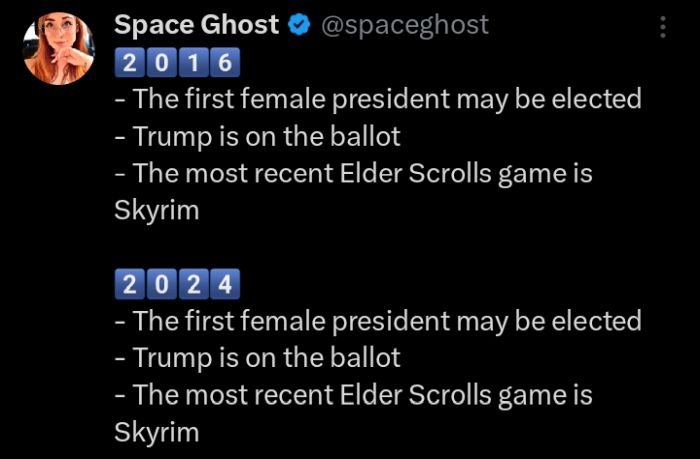
Task: Click Trump on the ballot line under 2016
Action: click(x=258, y=136)
